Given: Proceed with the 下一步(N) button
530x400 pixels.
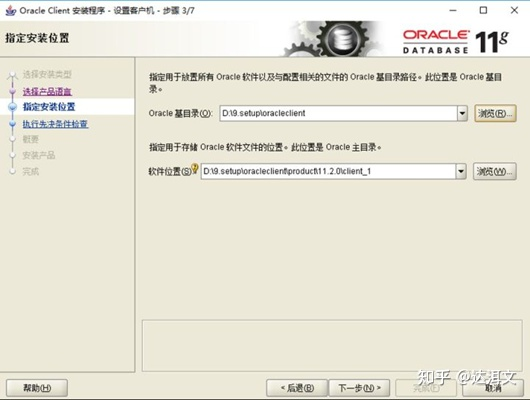Looking at the screenshot, I should click(359, 388).
